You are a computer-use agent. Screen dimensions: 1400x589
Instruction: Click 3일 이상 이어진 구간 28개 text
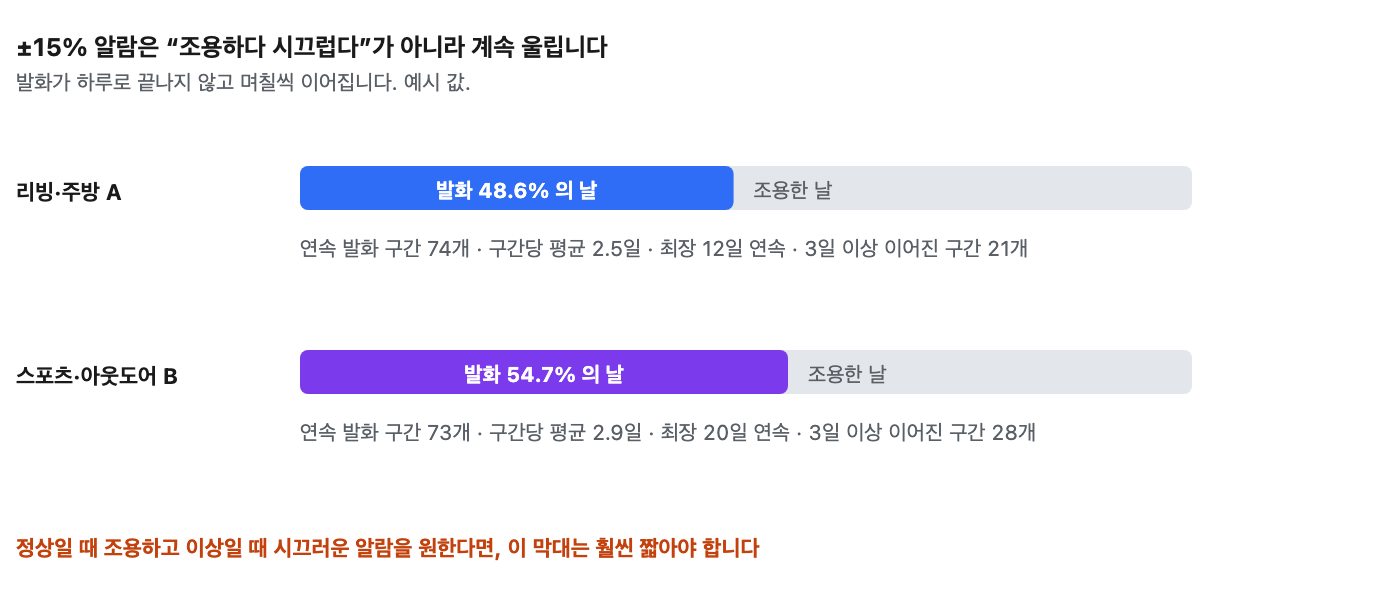point(924,432)
